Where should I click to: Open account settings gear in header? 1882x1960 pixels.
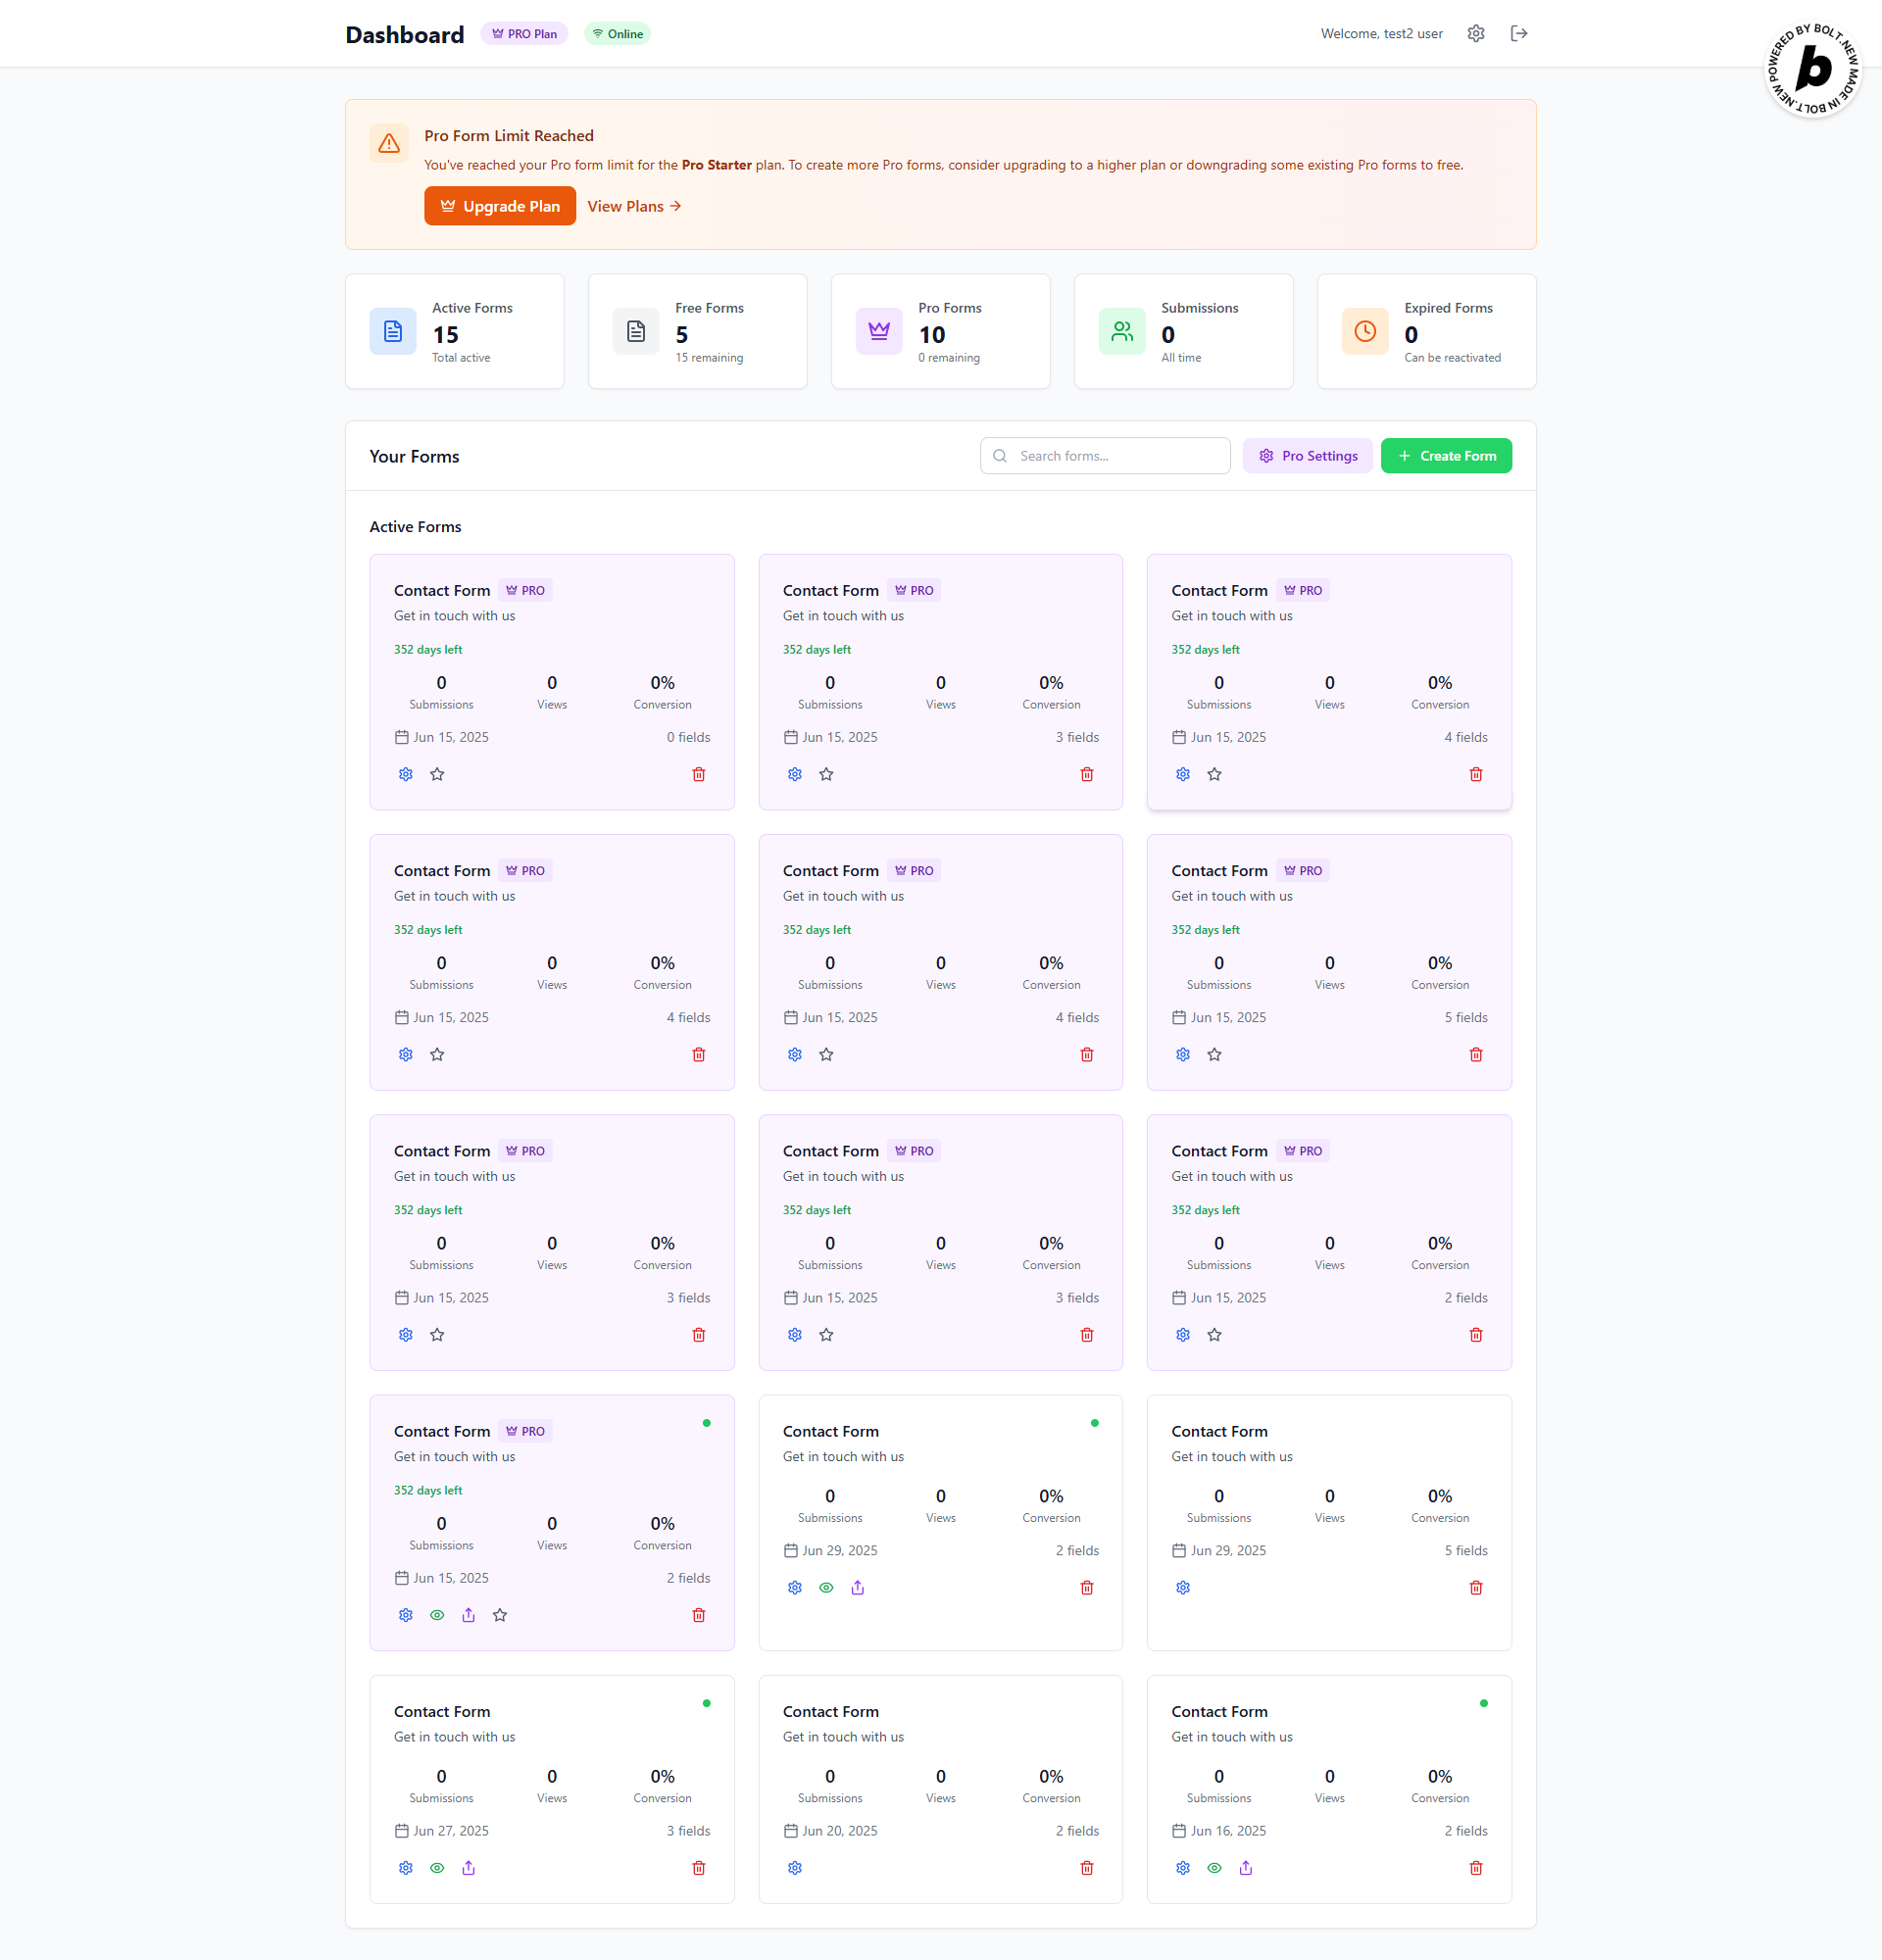(x=1475, y=34)
